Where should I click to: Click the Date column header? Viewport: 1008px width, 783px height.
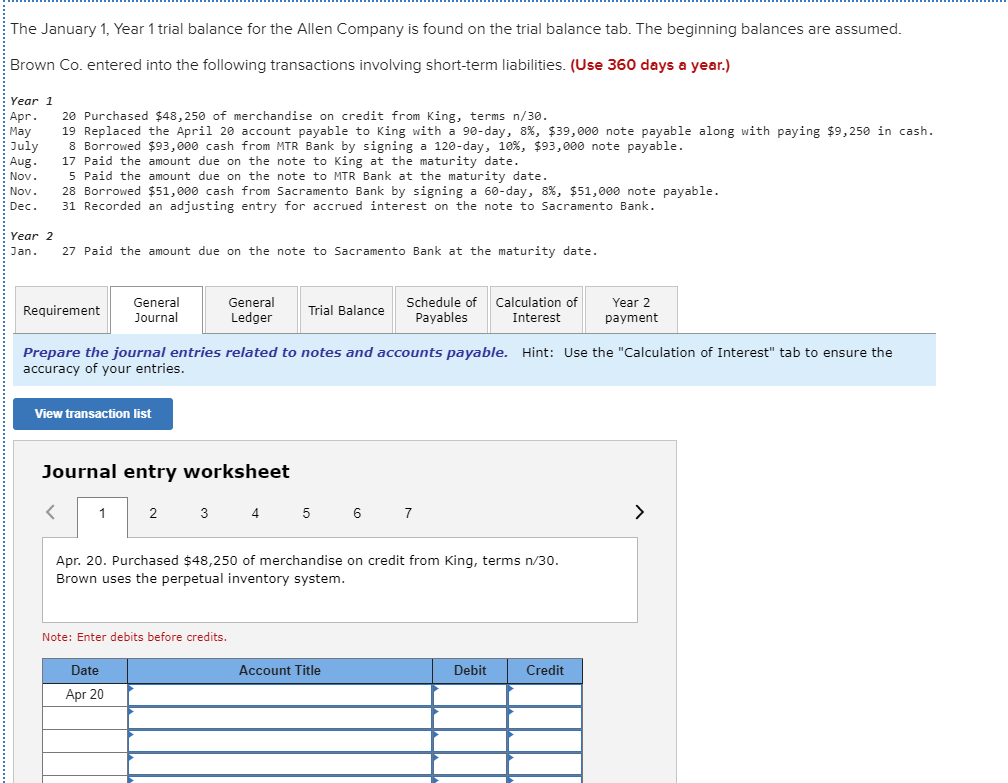(x=85, y=670)
